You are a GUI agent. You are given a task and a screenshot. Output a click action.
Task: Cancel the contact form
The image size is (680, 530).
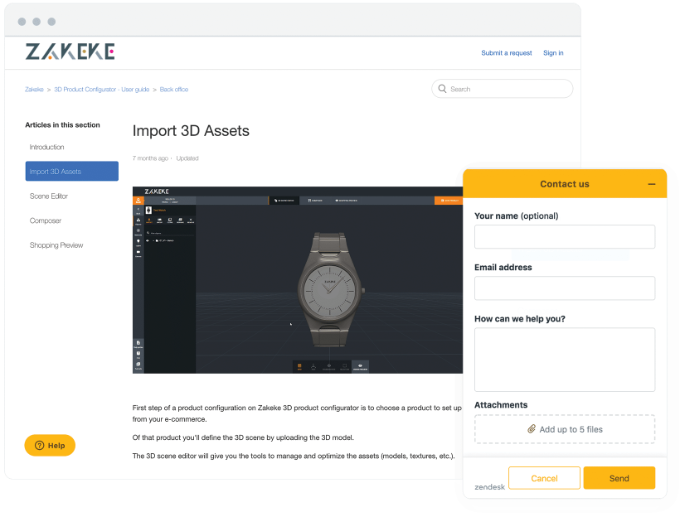pos(544,478)
